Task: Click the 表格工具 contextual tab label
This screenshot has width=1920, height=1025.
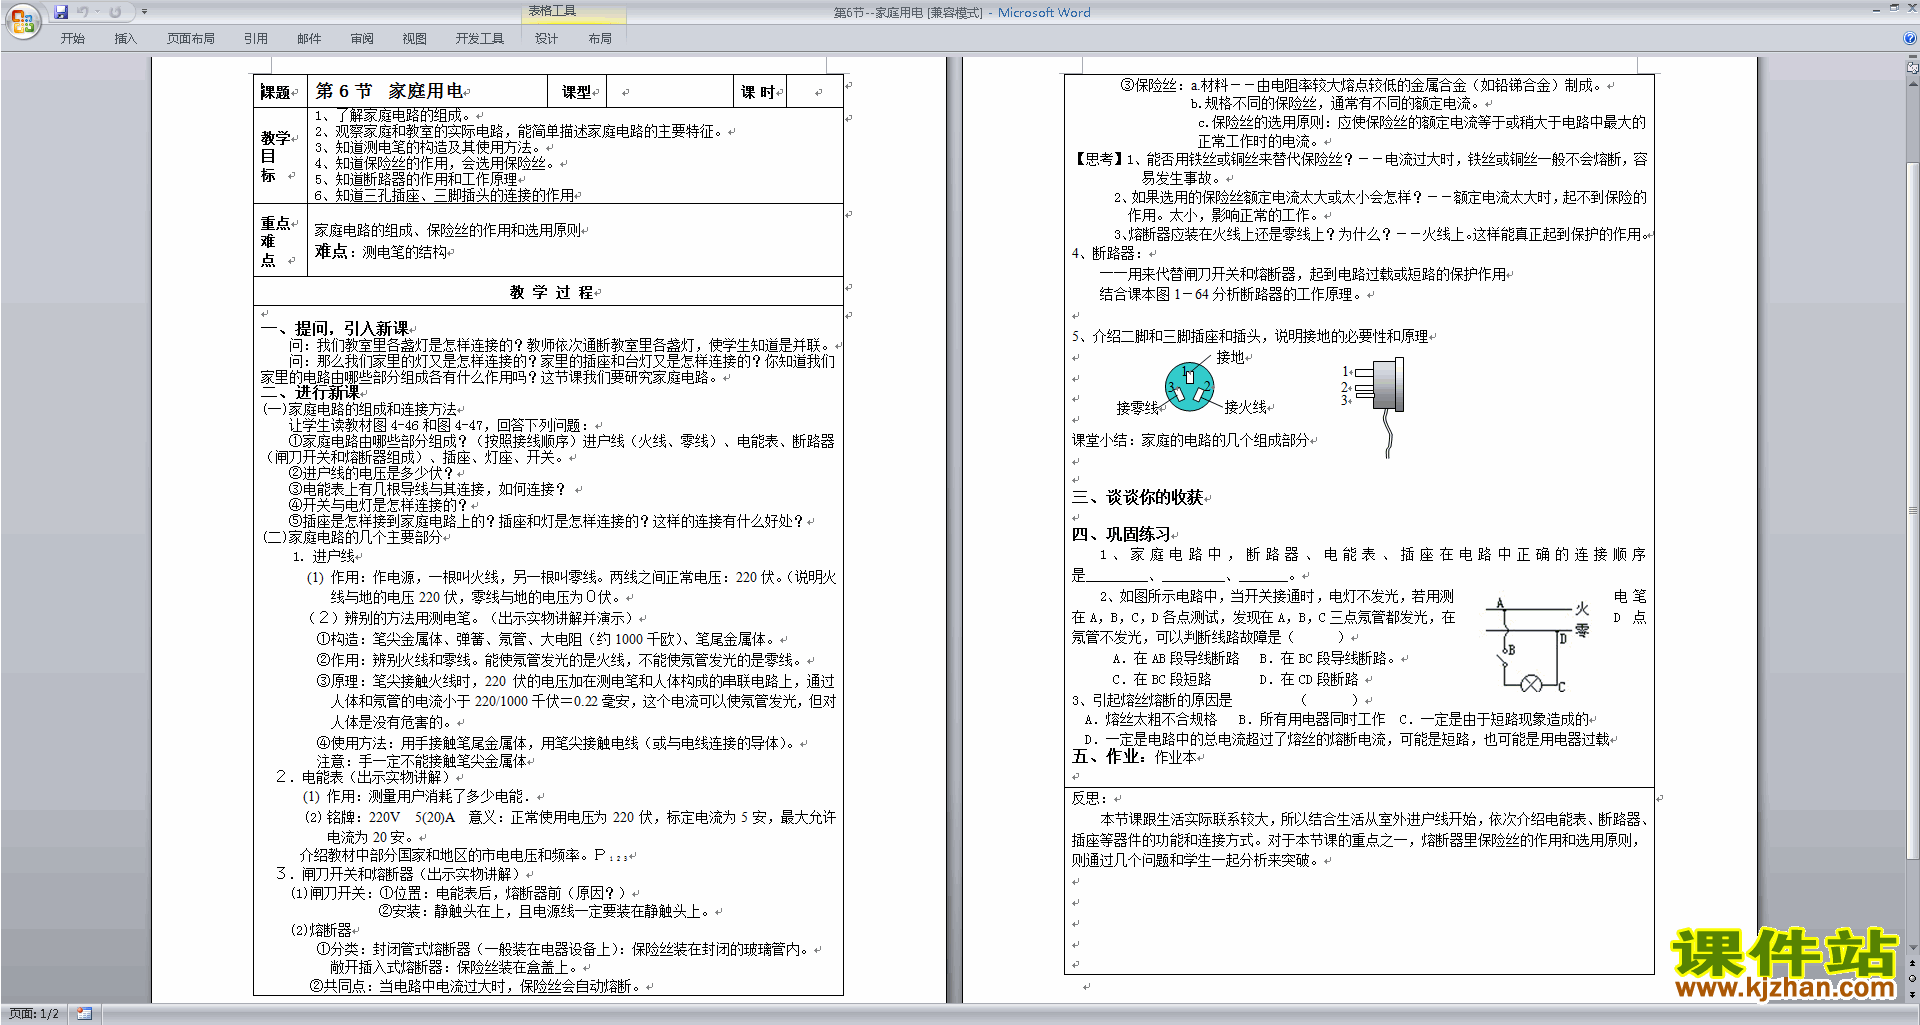Action: click(x=552, y=11)
